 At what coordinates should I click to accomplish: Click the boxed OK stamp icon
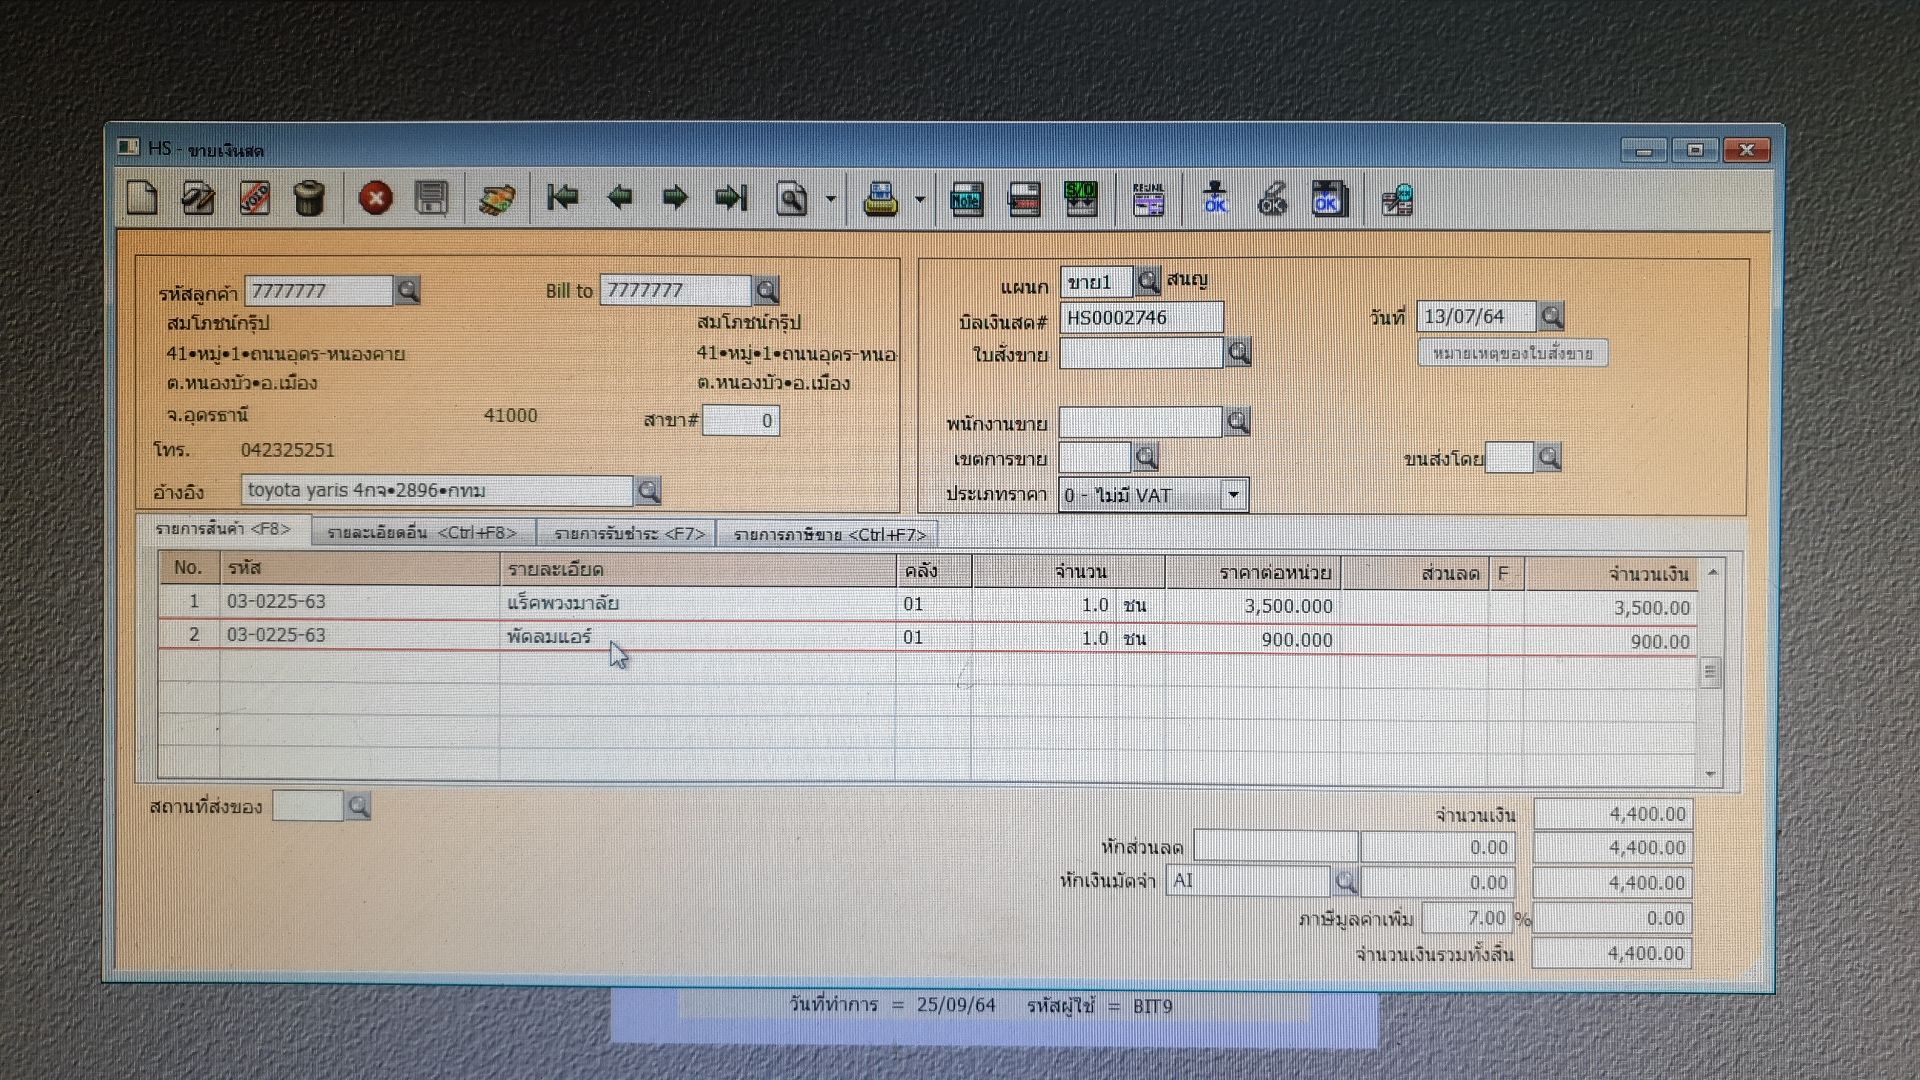click(1329, 198)
